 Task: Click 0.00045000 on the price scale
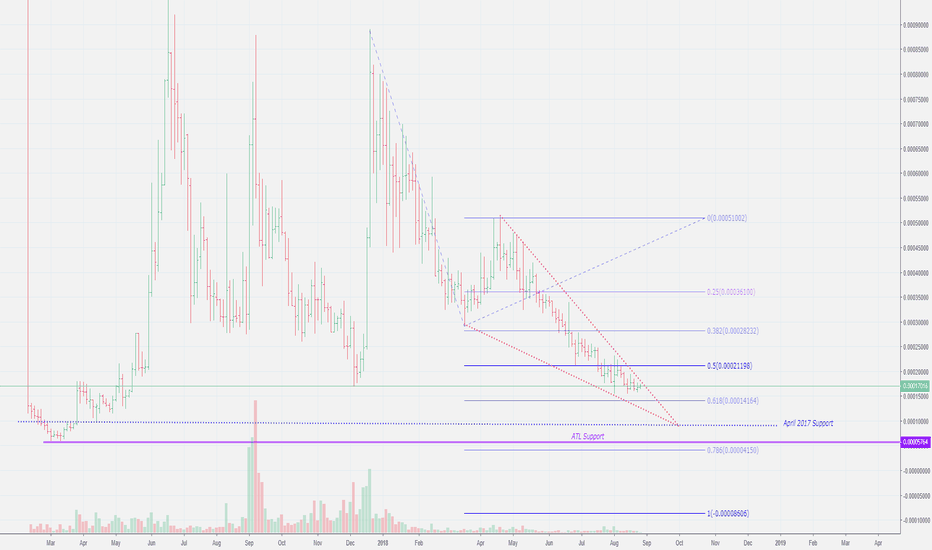(915, 248)
